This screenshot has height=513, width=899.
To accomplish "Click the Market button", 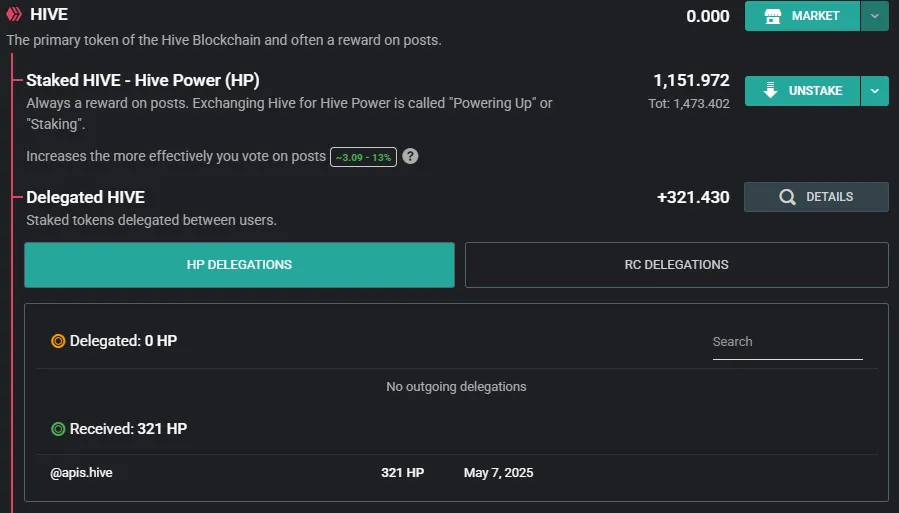I will click(802, 16).
